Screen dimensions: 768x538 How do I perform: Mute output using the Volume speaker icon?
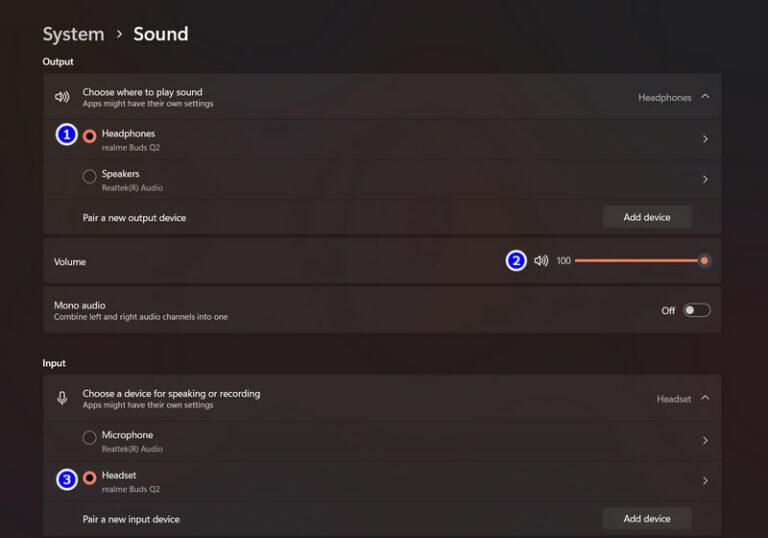click(541, 261)
